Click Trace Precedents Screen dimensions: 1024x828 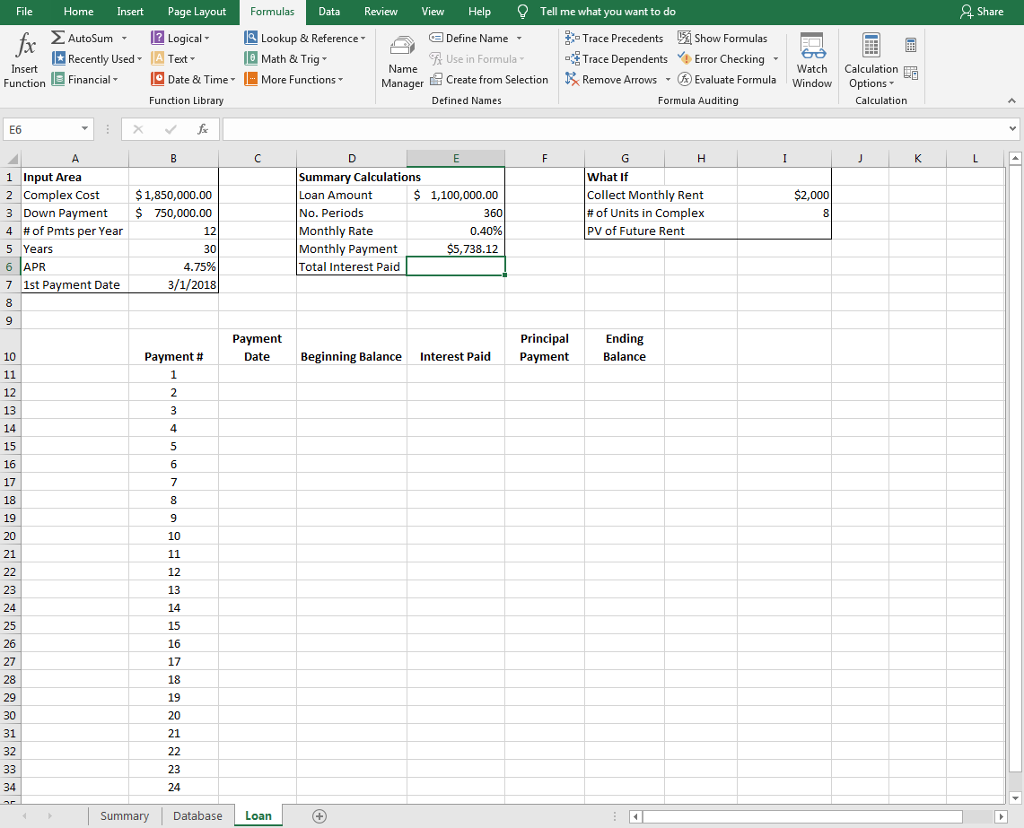point(614,38)
